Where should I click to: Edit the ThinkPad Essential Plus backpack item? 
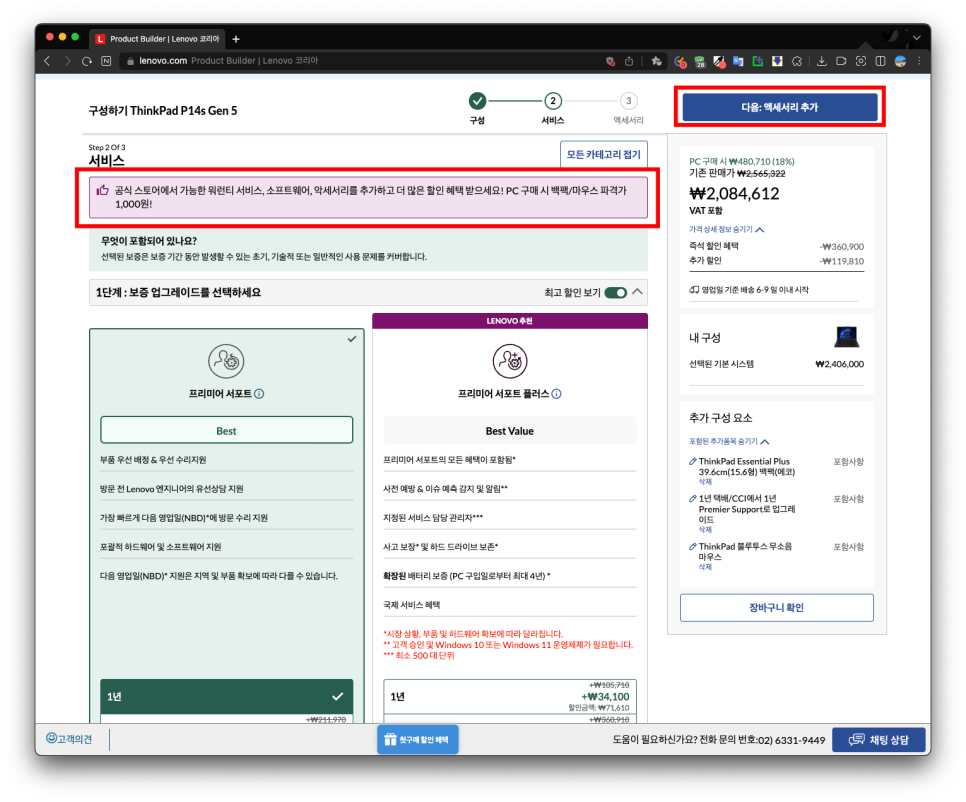(x=692, y=461)
